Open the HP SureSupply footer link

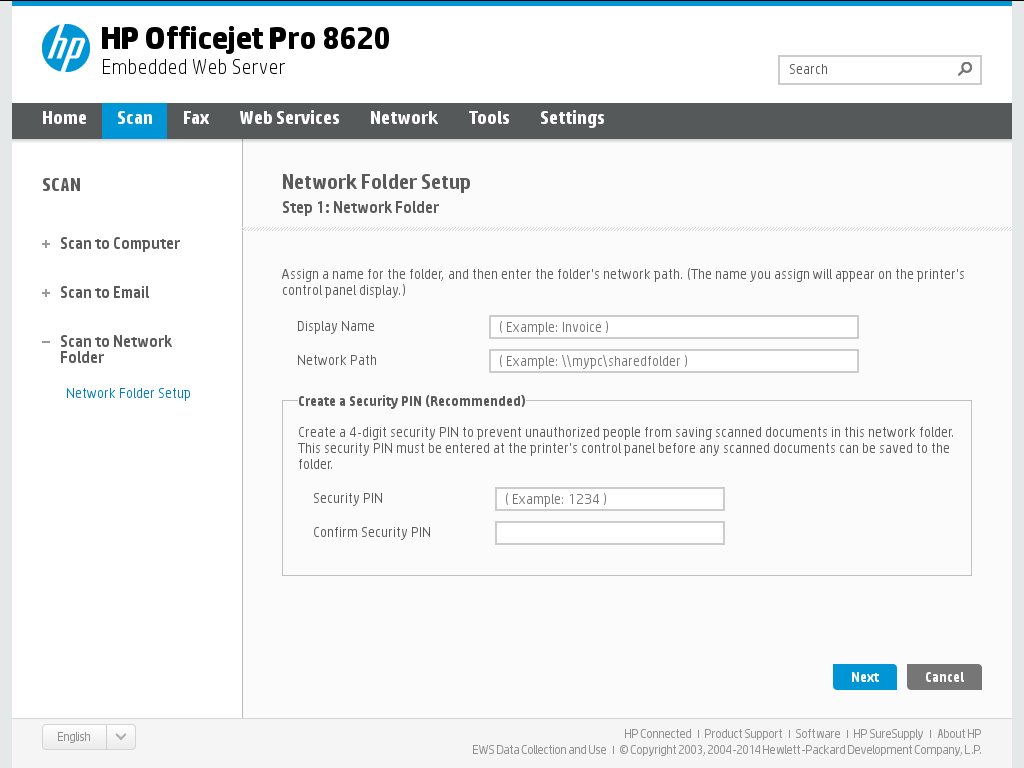coord(888,734)
